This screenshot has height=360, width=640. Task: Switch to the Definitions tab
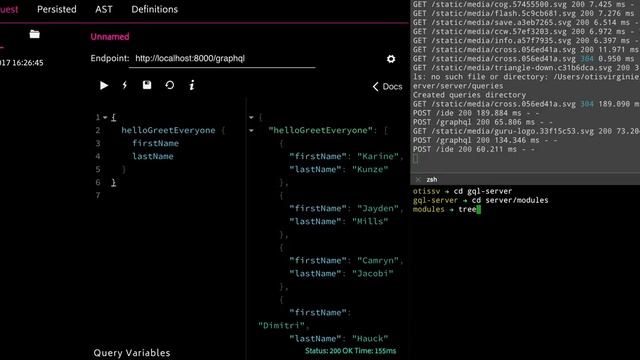155,9
